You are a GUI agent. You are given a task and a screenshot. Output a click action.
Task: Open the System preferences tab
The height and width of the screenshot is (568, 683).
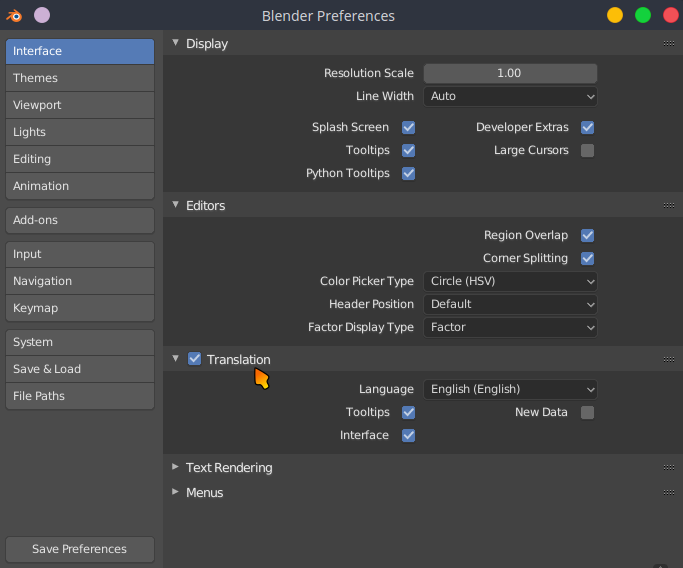pos(80,342)
